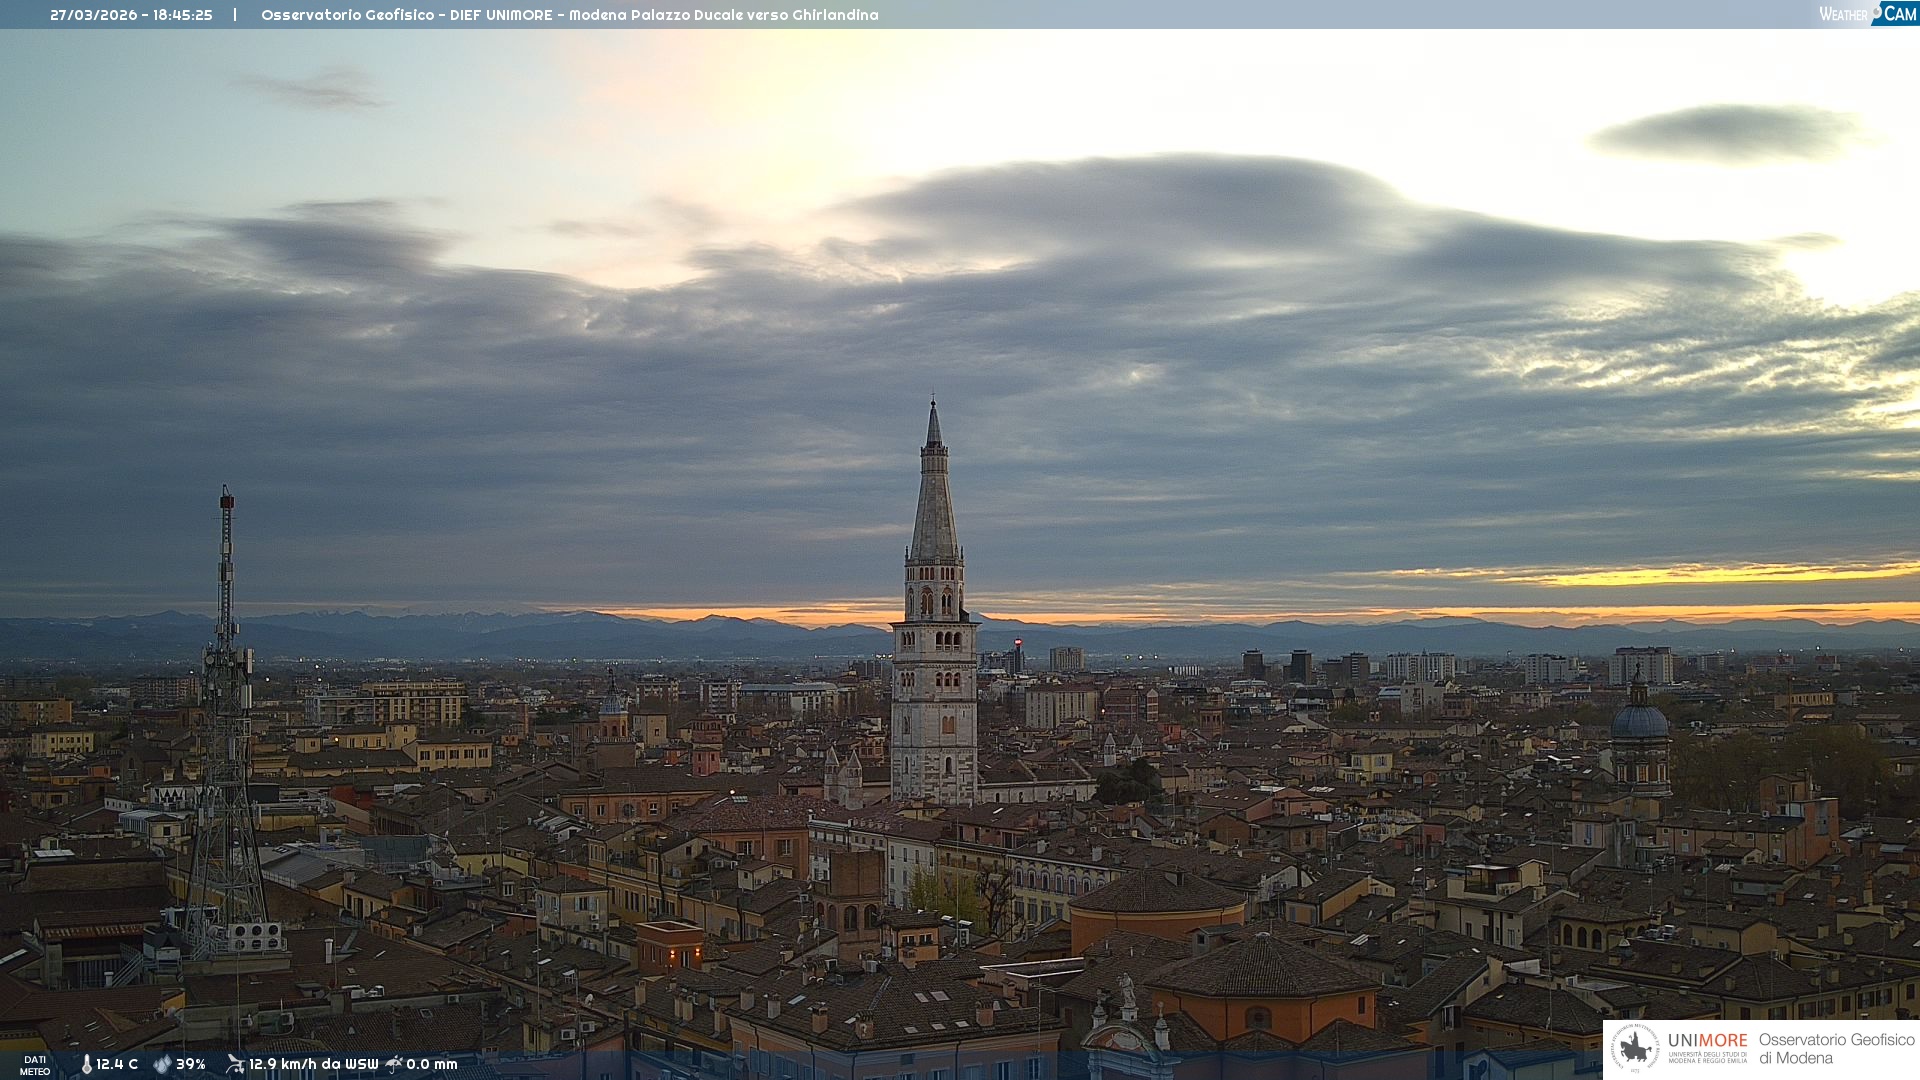The height and width of the screenshot is (1080, 1920).
Task: Click the 39% humidity value
Action: (191, 1065)
